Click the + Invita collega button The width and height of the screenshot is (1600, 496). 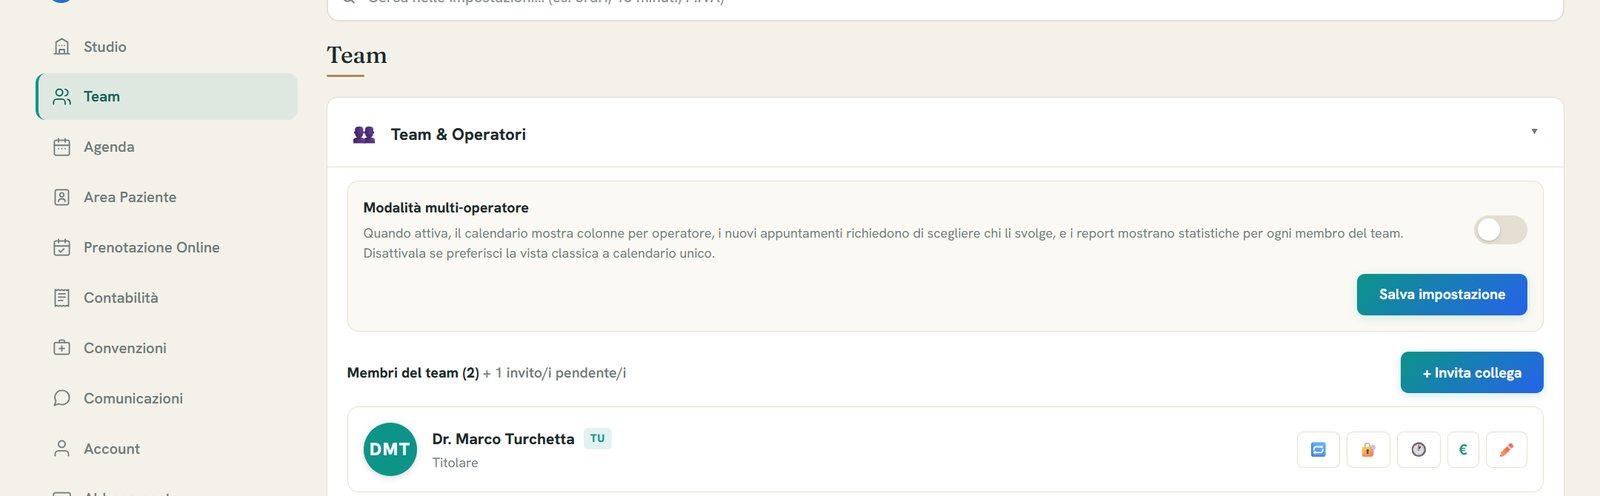1472,372
